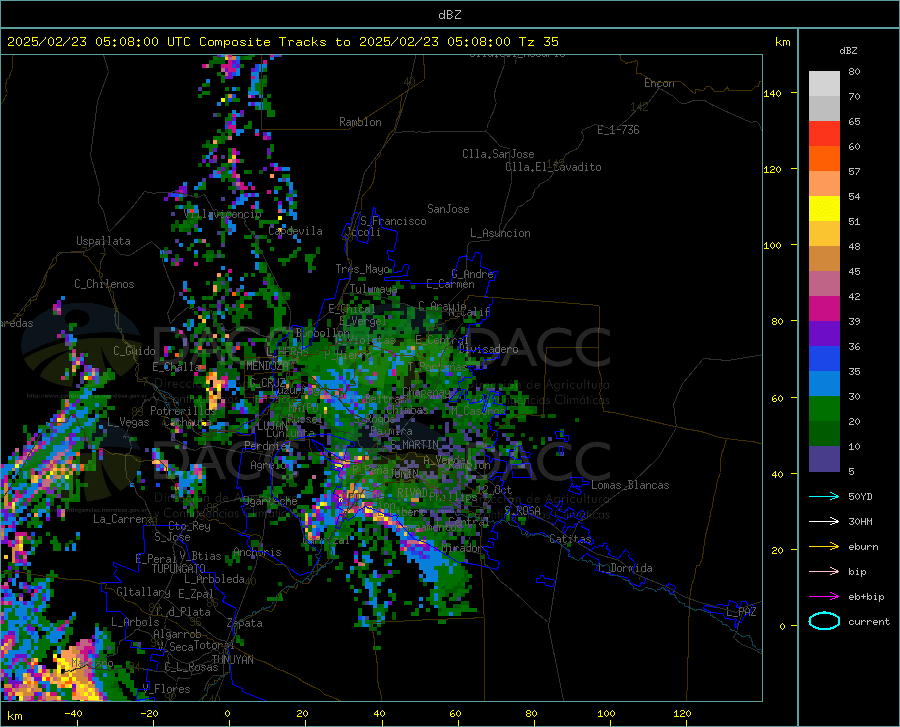
Task: Select the bright green swatch in dBZ legend
Action: pyautogui.click(x=824, y=409)
